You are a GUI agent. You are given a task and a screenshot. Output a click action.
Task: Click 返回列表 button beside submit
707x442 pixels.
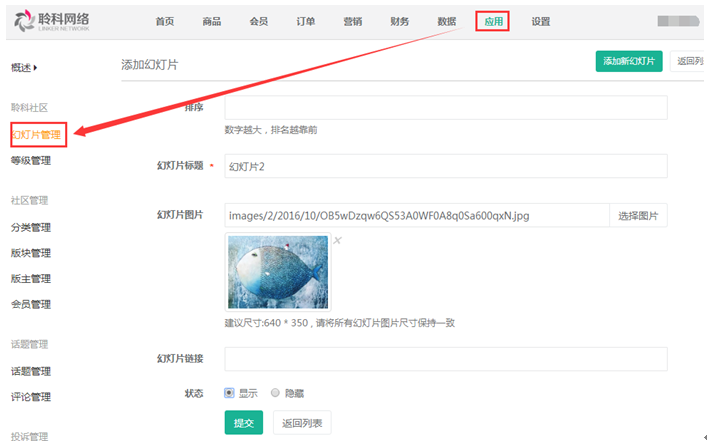[302, 423]
